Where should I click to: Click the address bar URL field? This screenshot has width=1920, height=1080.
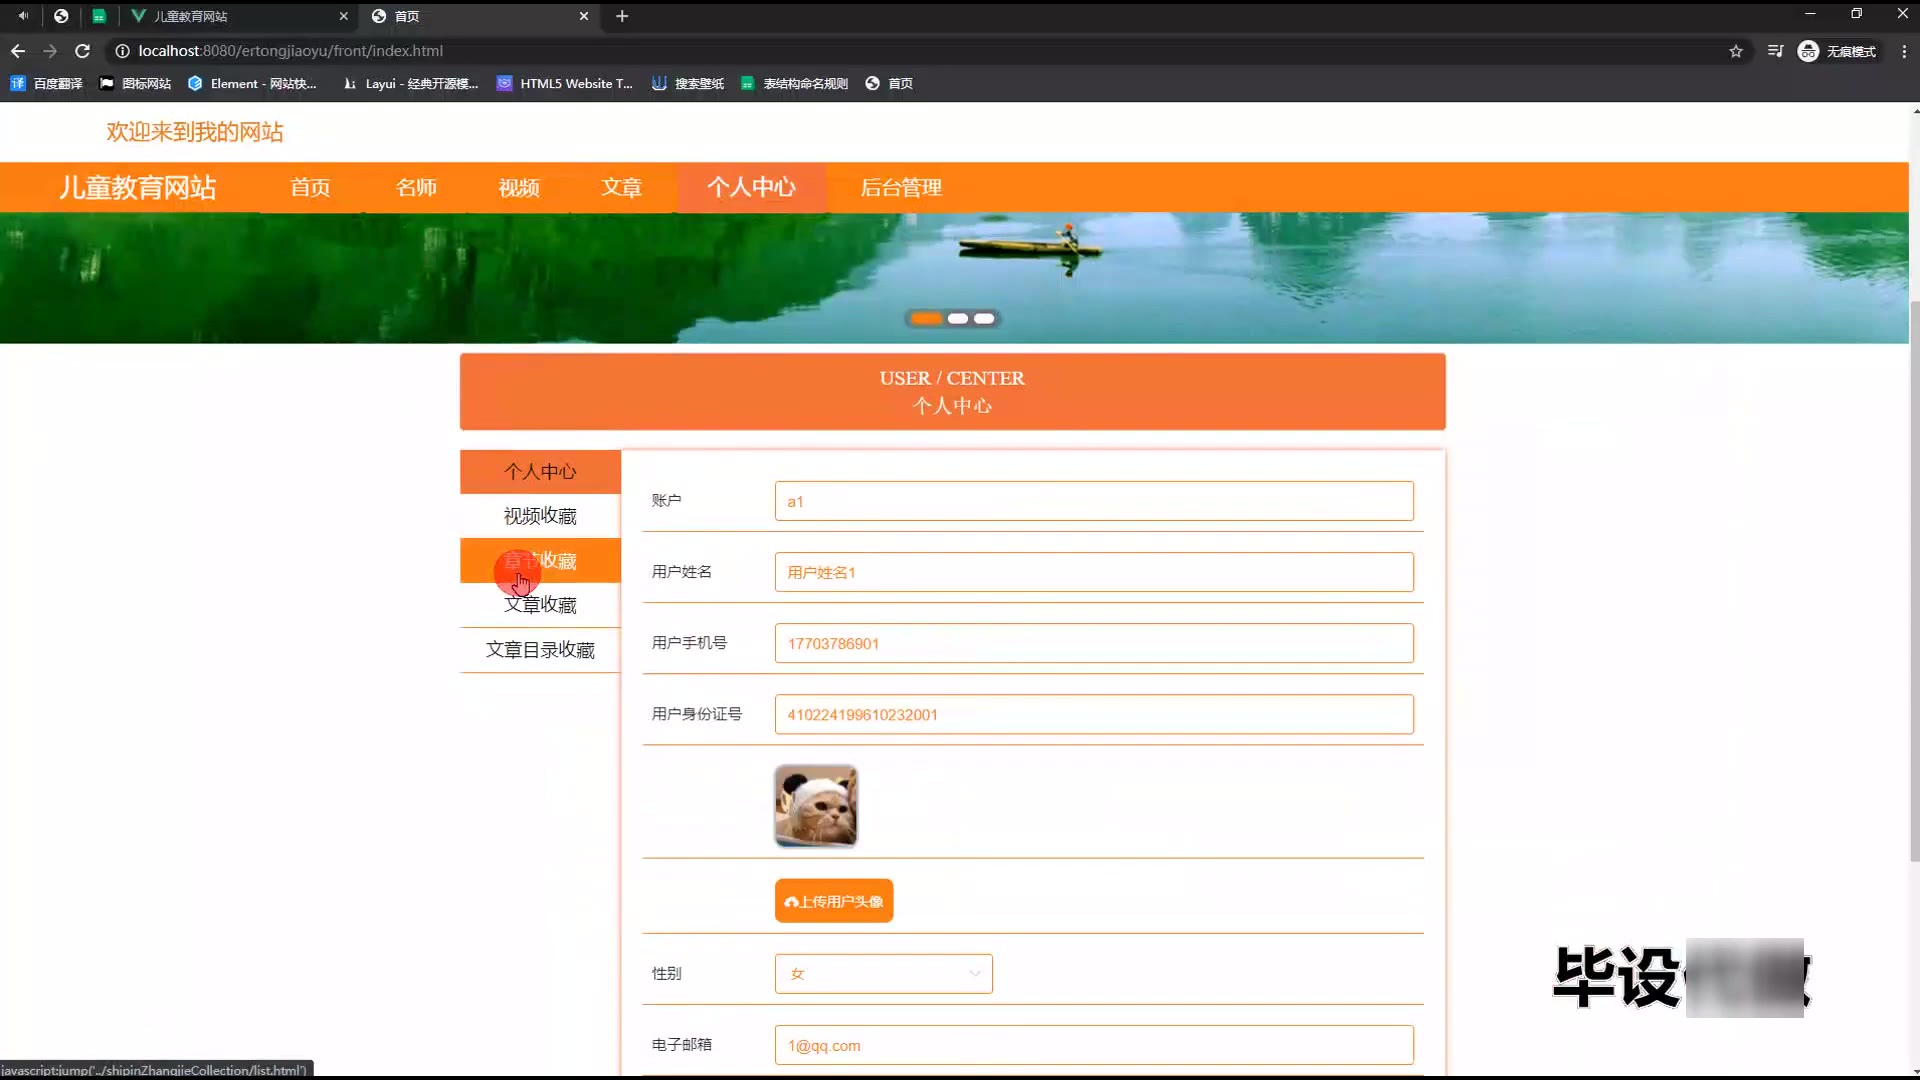[x=290, y=51]
